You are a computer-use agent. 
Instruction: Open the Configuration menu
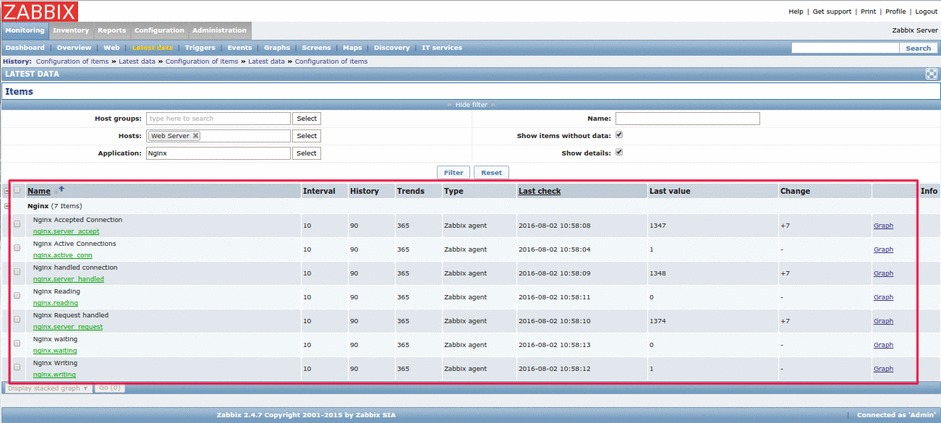coord(160,31)
